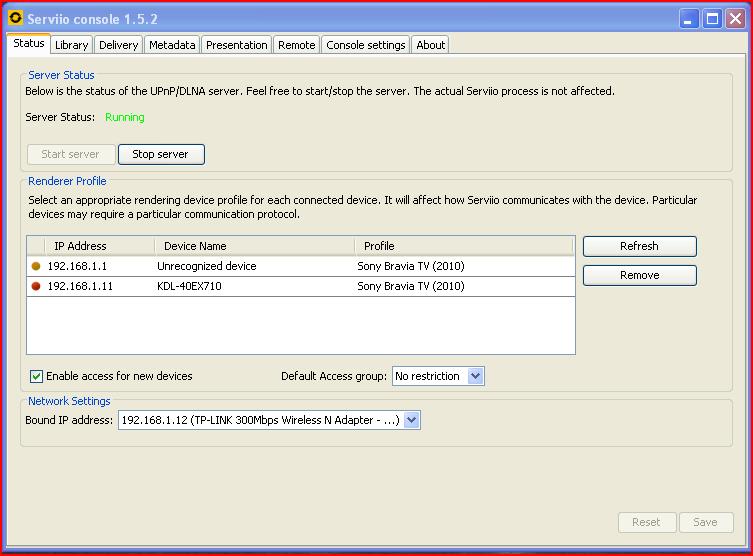Stop the server
The width and height of the screenshot is (753, 556).
click(161, 154)
